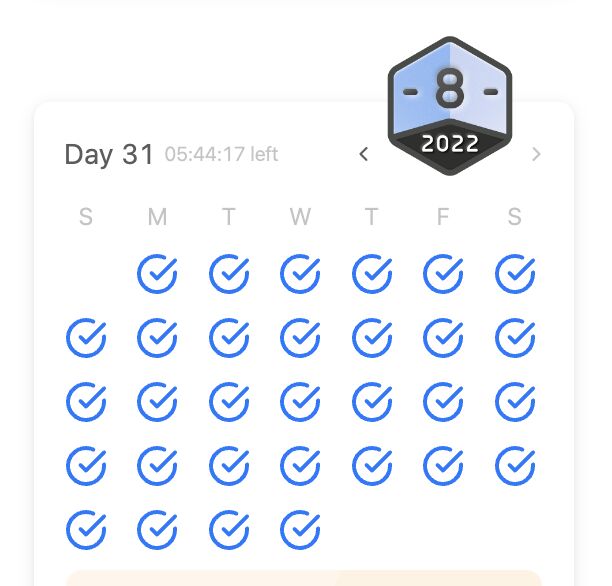Open the check for Tuesday the 16th

click(229, 402)
